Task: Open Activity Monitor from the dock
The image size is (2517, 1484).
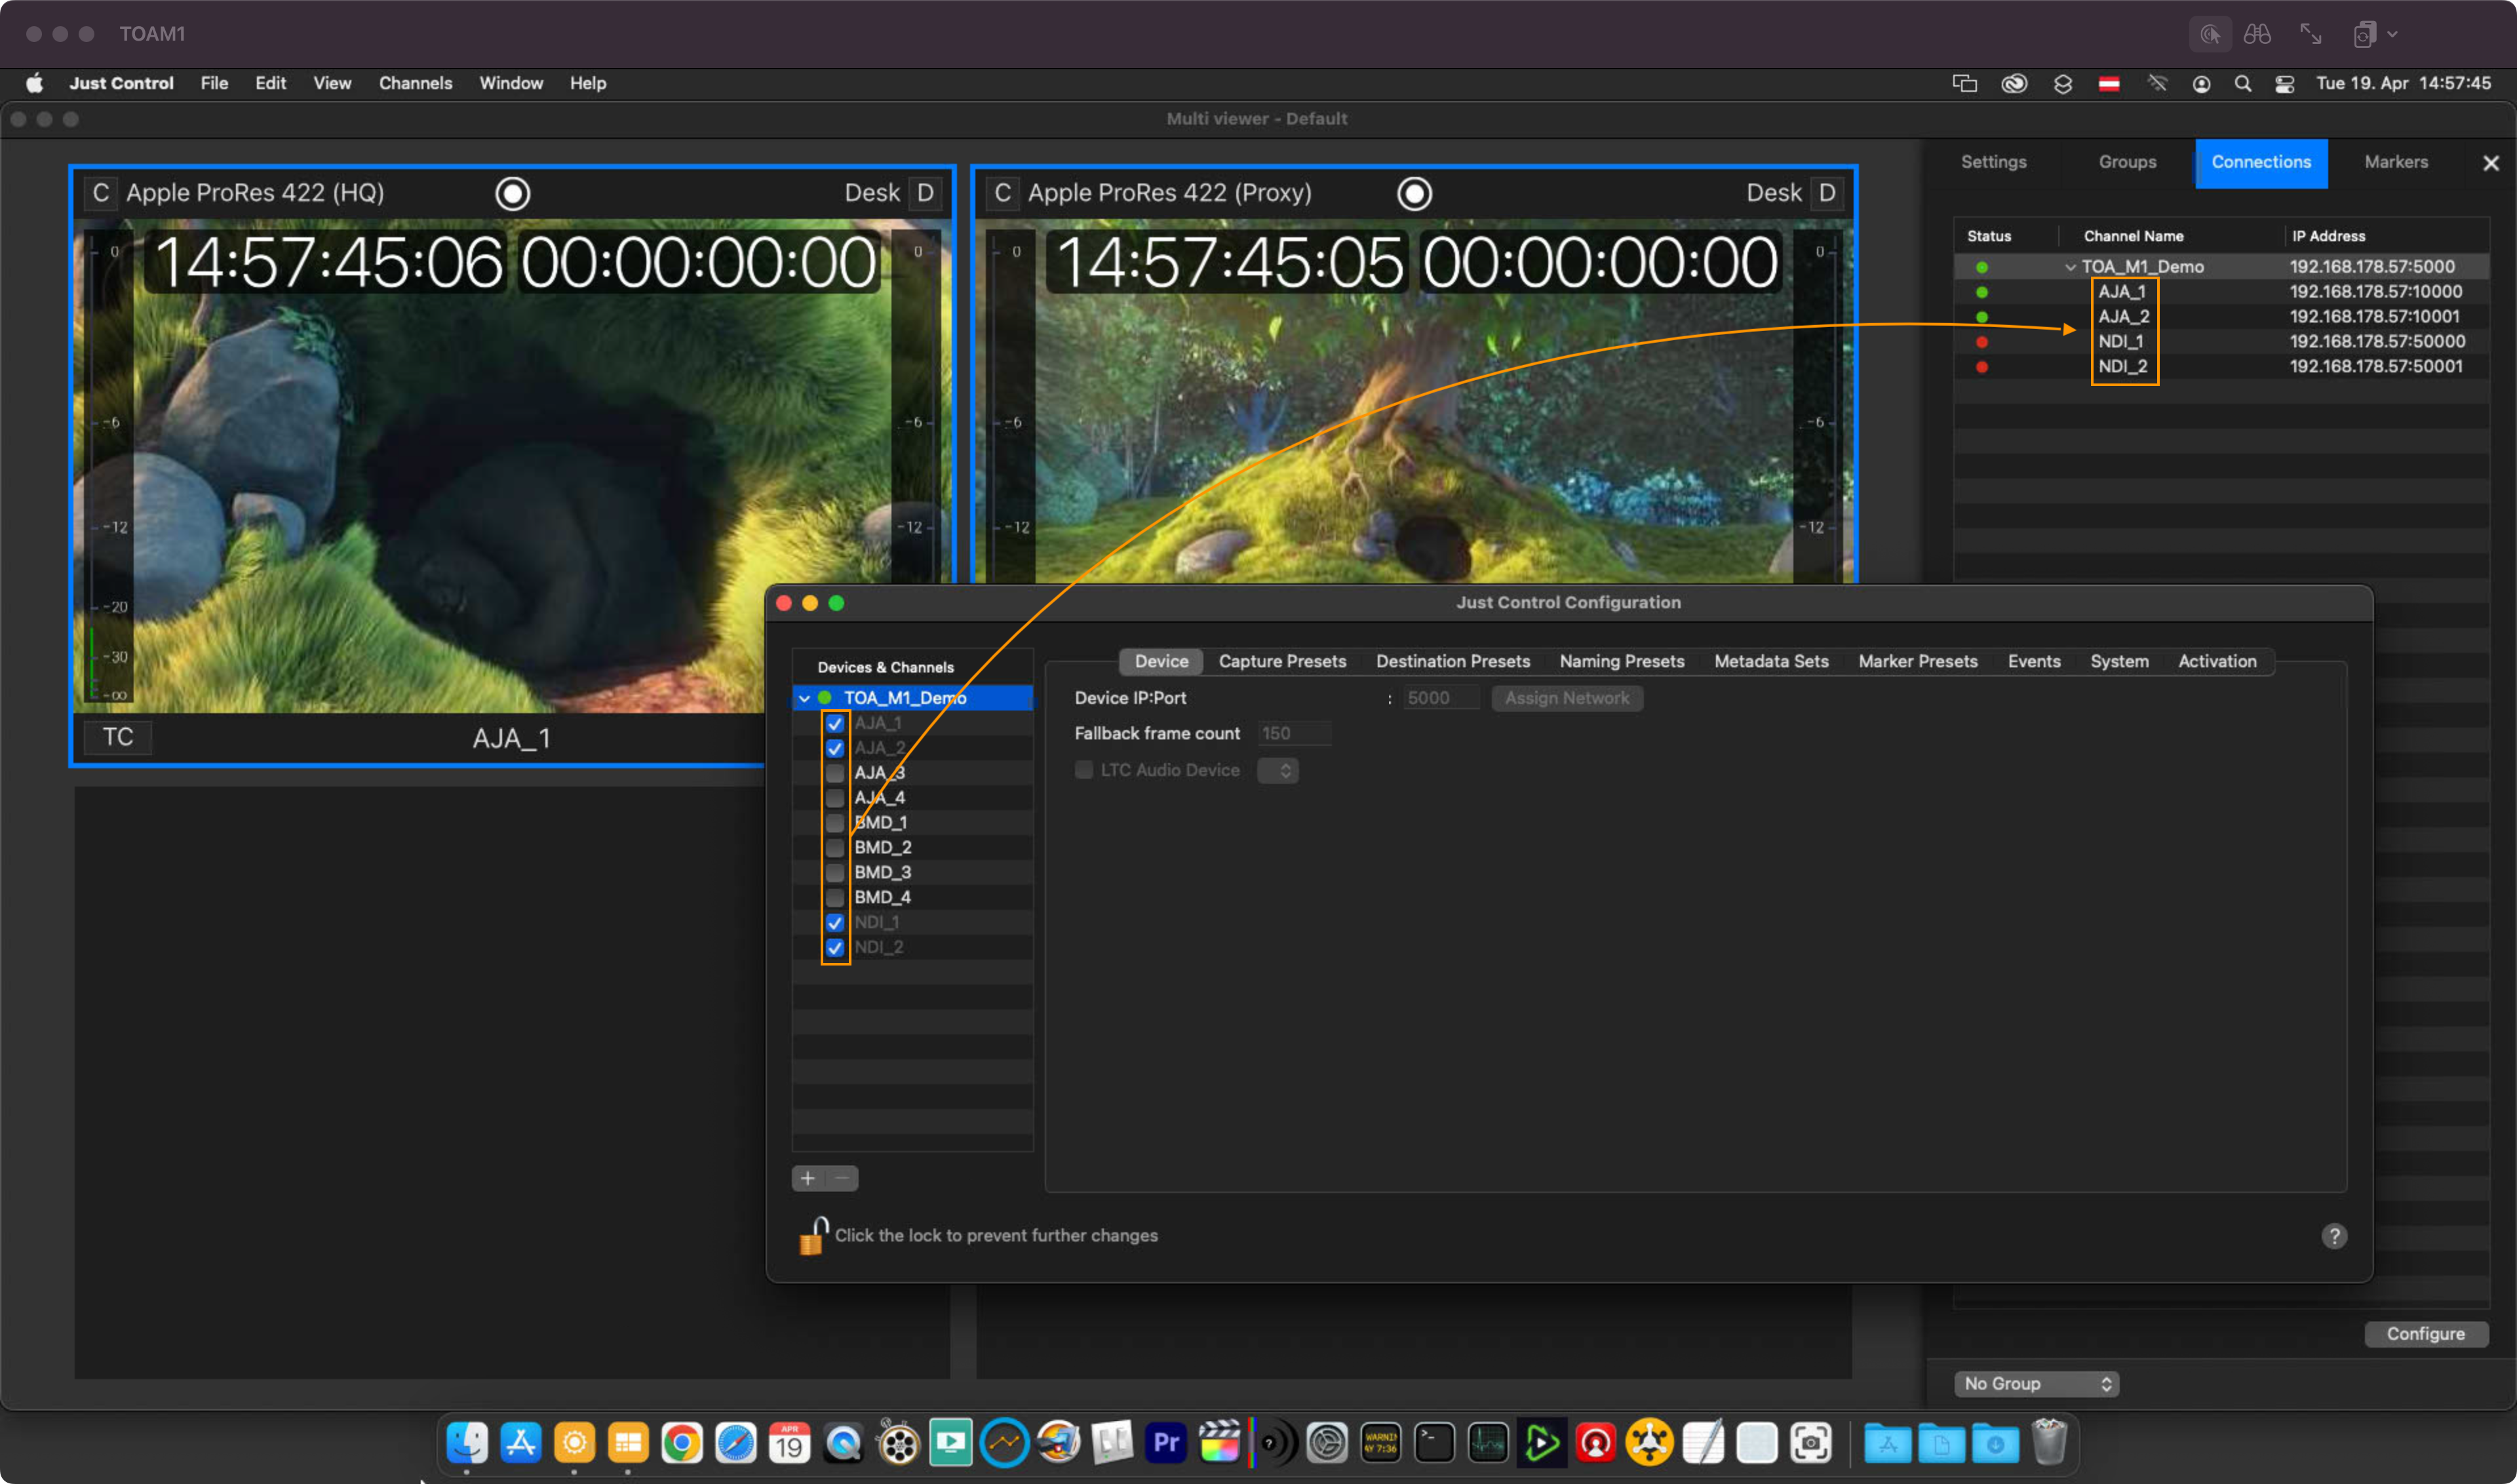Action: 1488,1442
